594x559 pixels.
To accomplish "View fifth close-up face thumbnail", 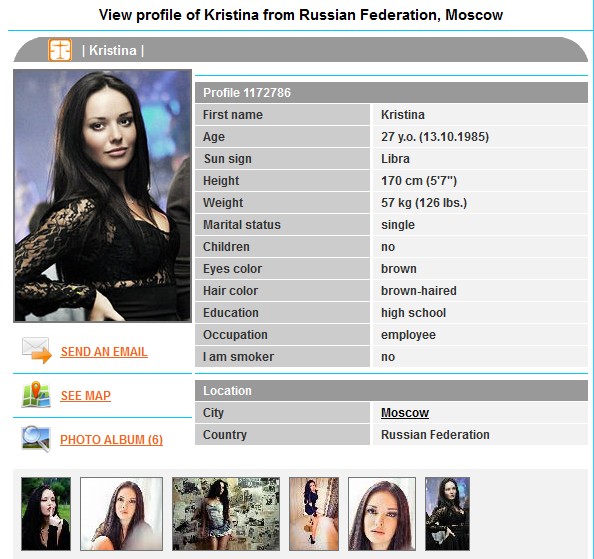I will click(x=382, y=514).
